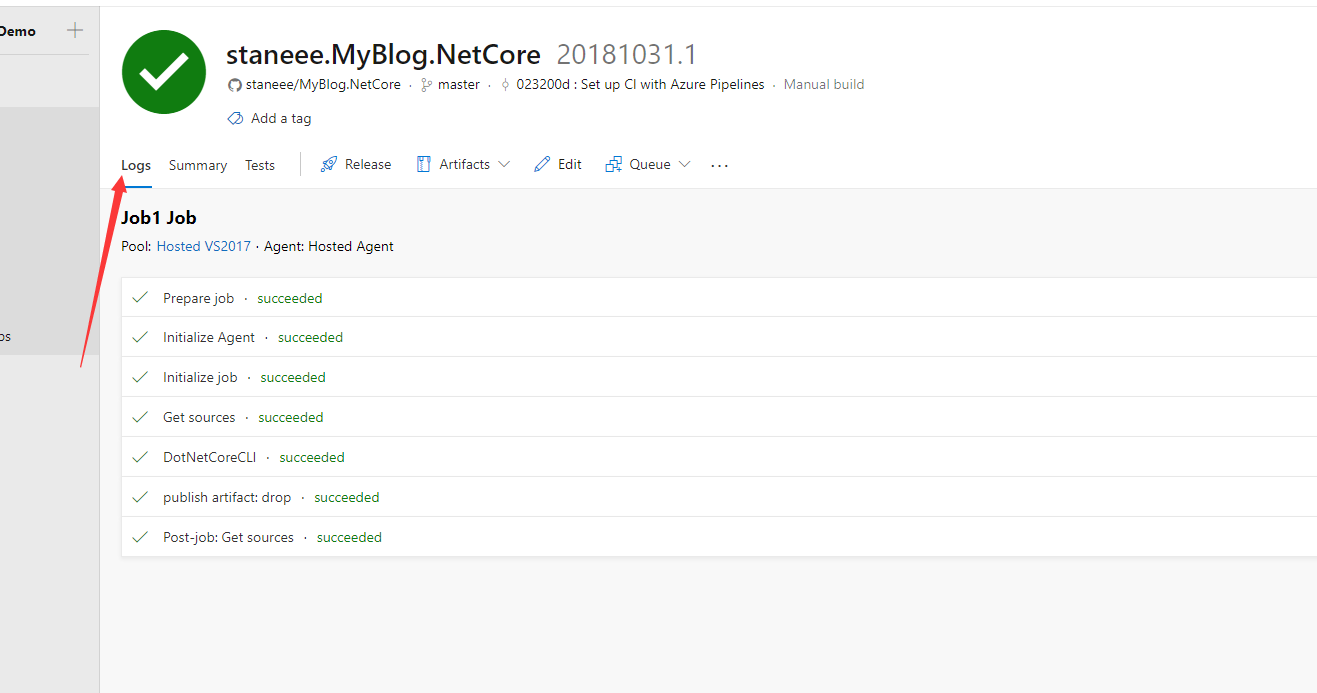The height and width of the screenshot is (693, 1317).
Task: Open commit 023200d Set up CI link
Action: (x=640, y=85)
